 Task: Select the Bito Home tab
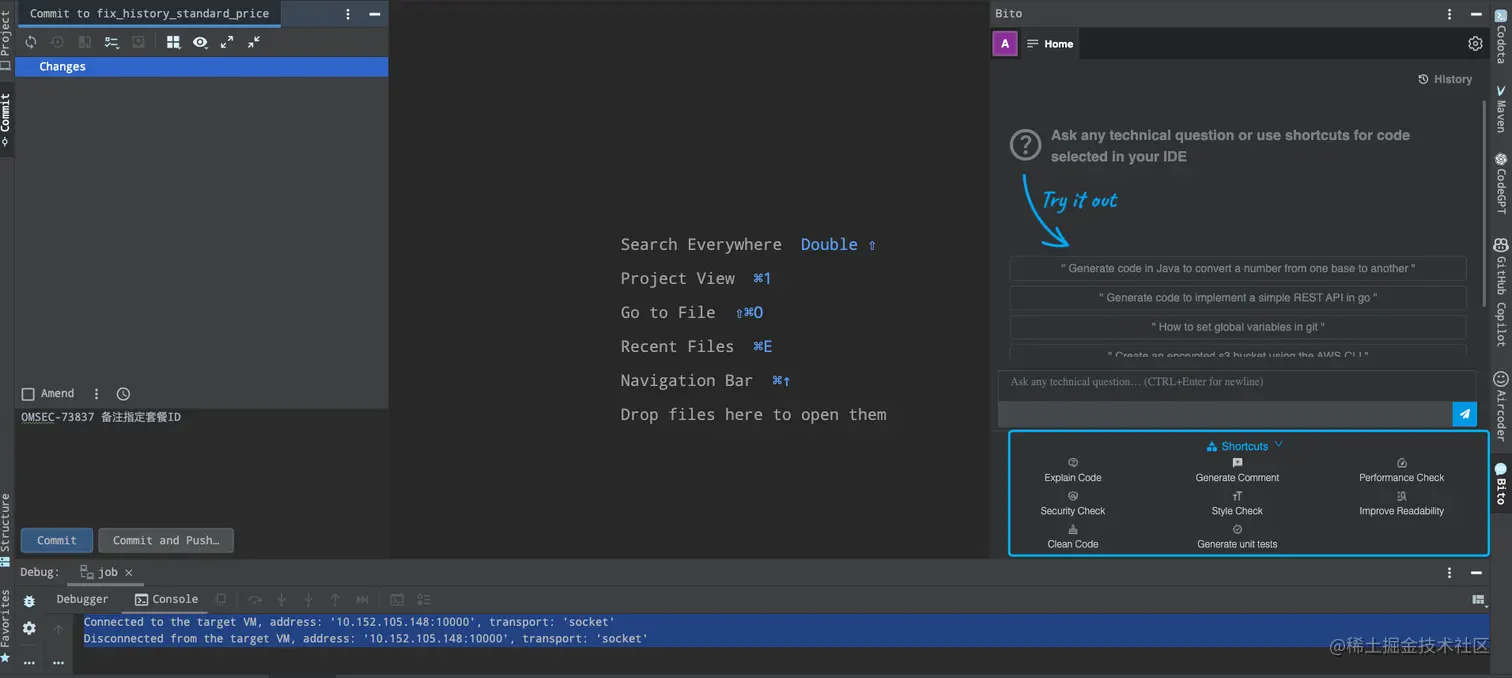coord(1050,44)
